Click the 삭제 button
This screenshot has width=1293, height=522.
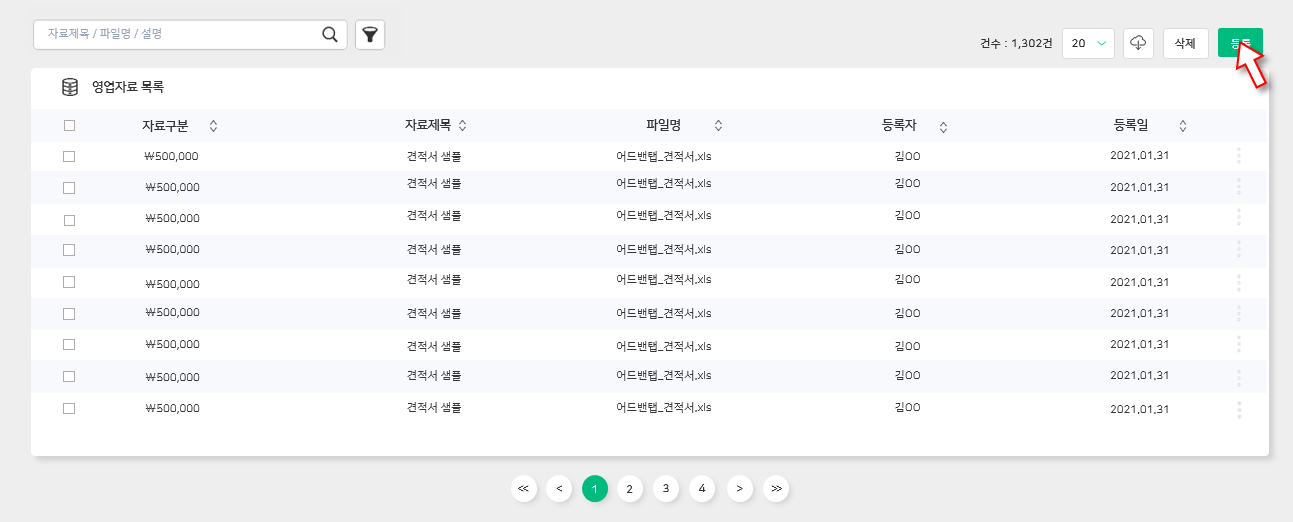[1185, 43]
